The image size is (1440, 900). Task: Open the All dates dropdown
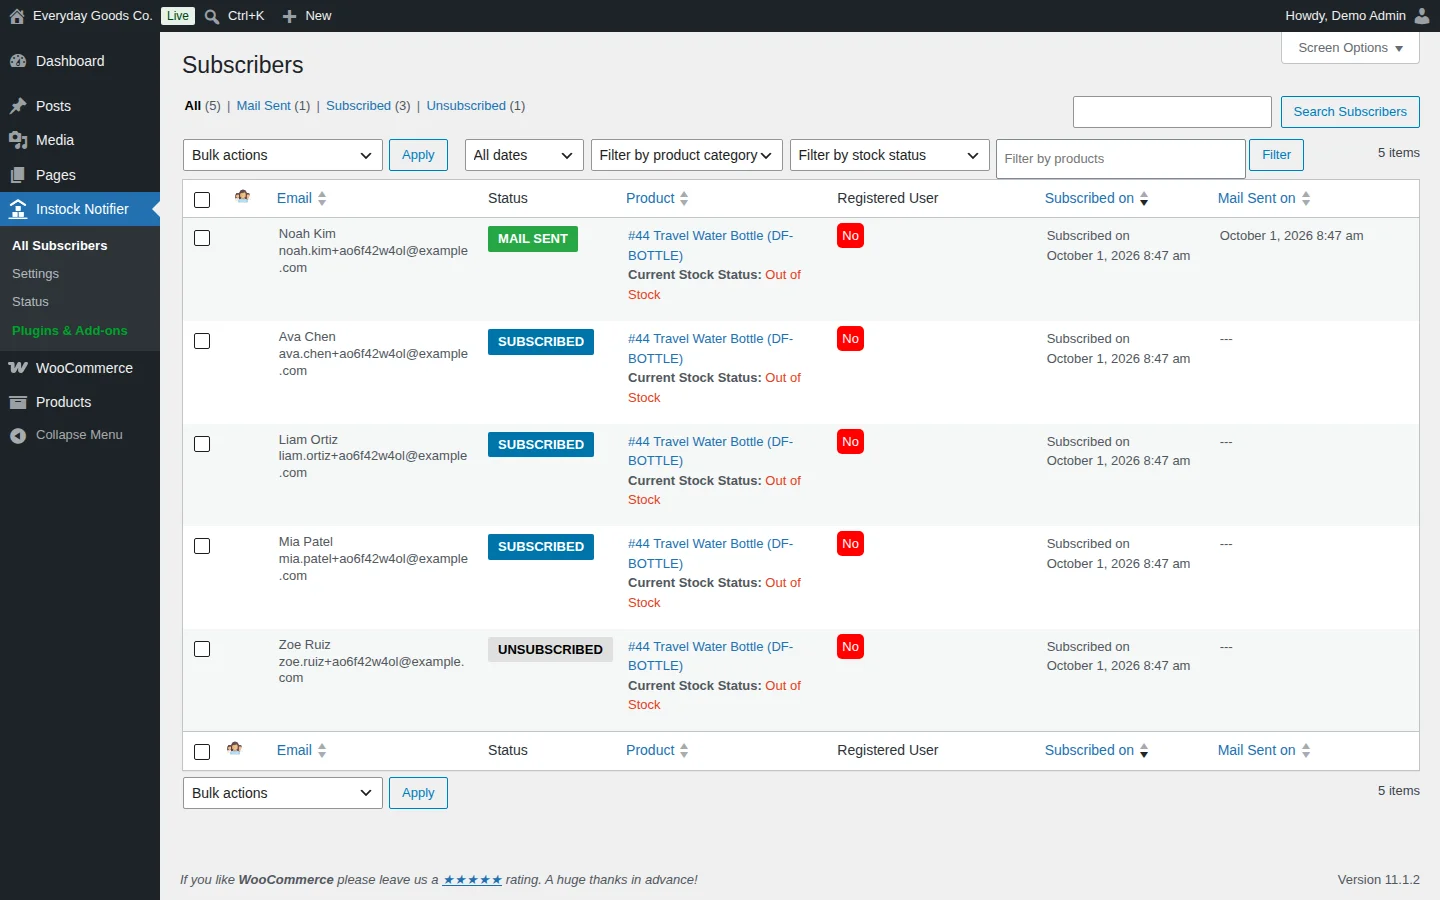[x=524, y=155]
